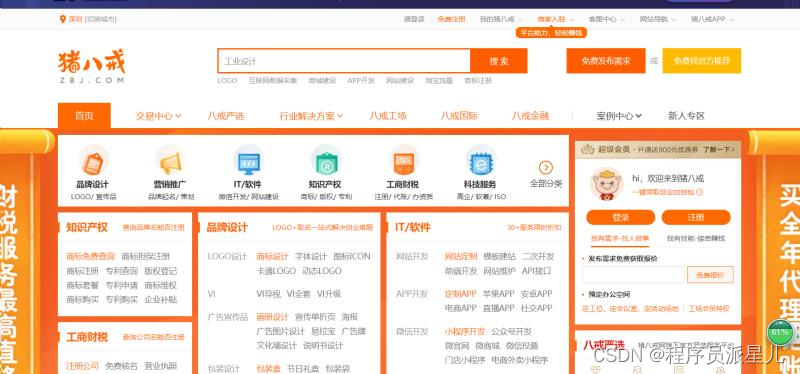Image resolution: width=800 pixels, height=374 pixels.
Task: Click the 画册设计 link
Action: tap(272, 317)
